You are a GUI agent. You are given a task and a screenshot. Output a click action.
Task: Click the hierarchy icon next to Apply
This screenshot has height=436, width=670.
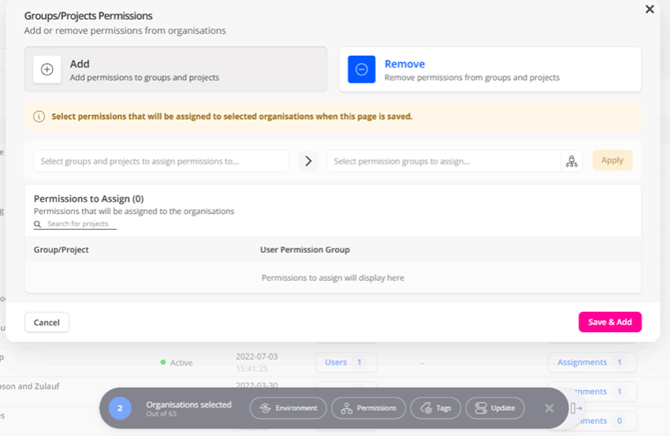pyautogui.click(x=572, y=161)
